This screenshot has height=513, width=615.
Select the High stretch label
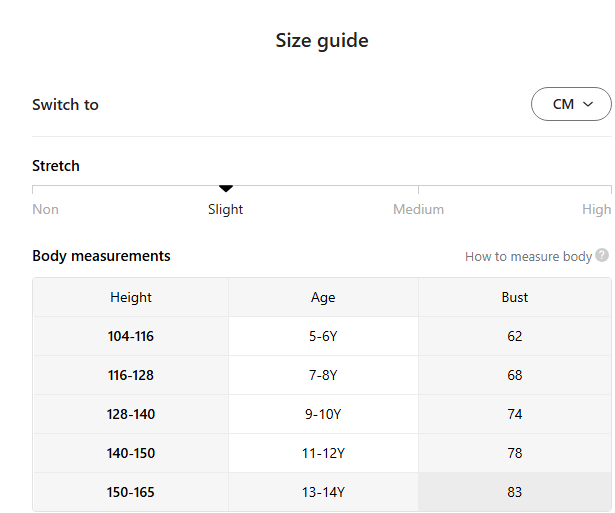(596, 209)
